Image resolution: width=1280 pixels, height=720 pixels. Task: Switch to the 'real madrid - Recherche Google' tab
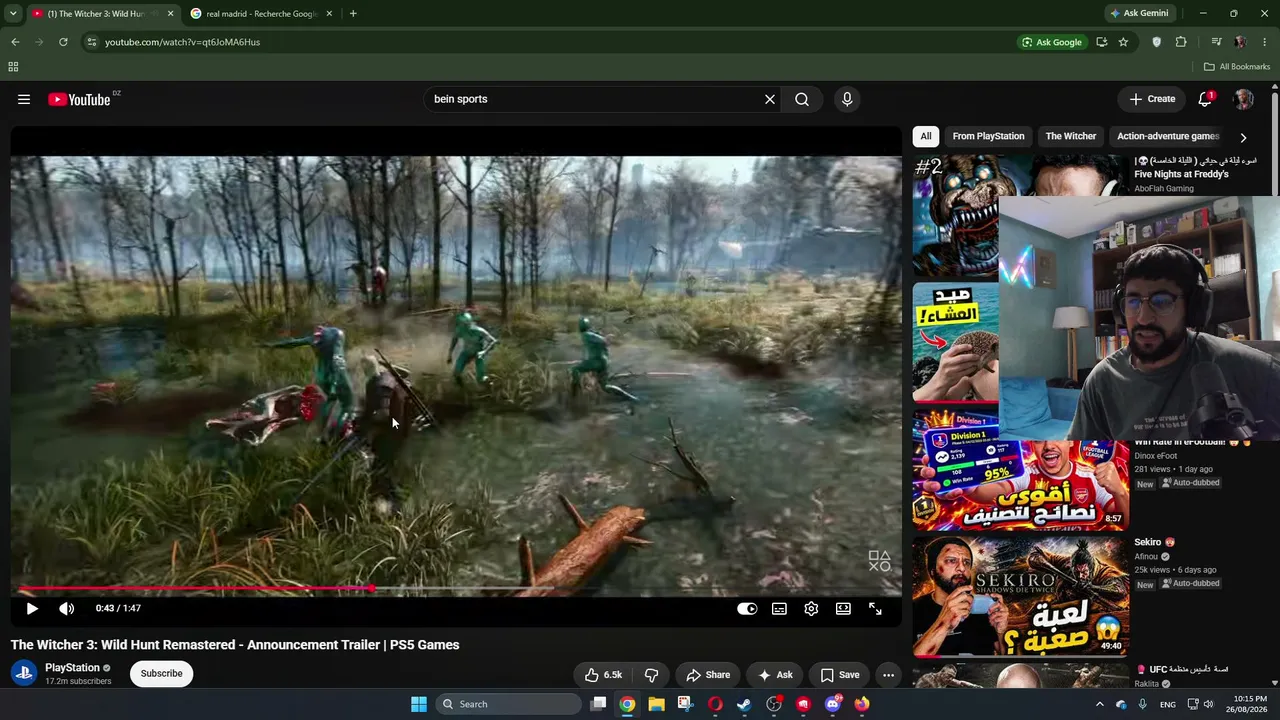pyautogui.click(x=261, y=14)
